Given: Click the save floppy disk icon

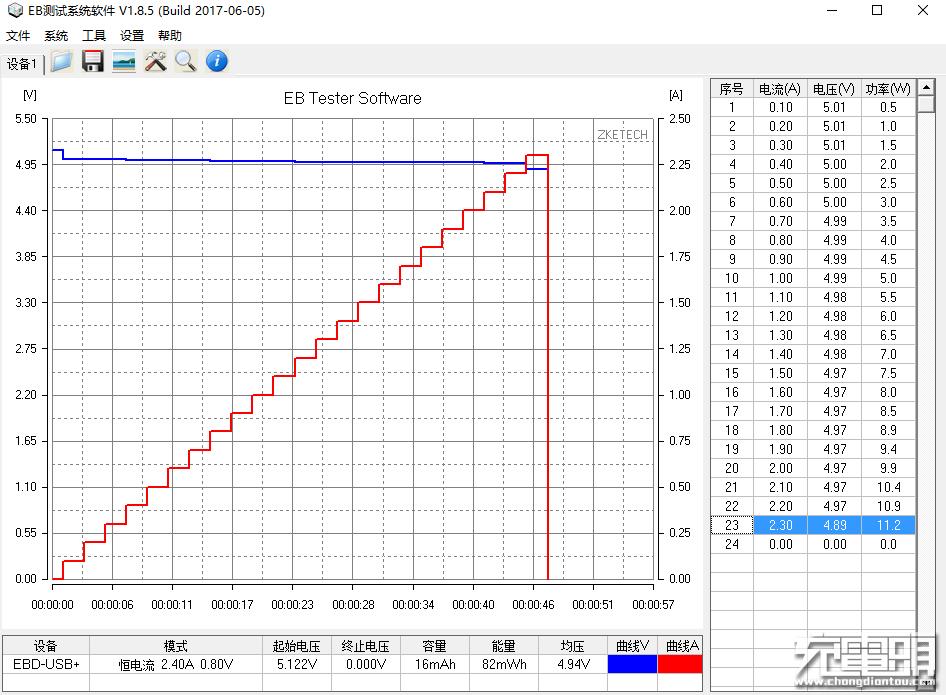Looking at the screenshot, I should tap(93, 62).
